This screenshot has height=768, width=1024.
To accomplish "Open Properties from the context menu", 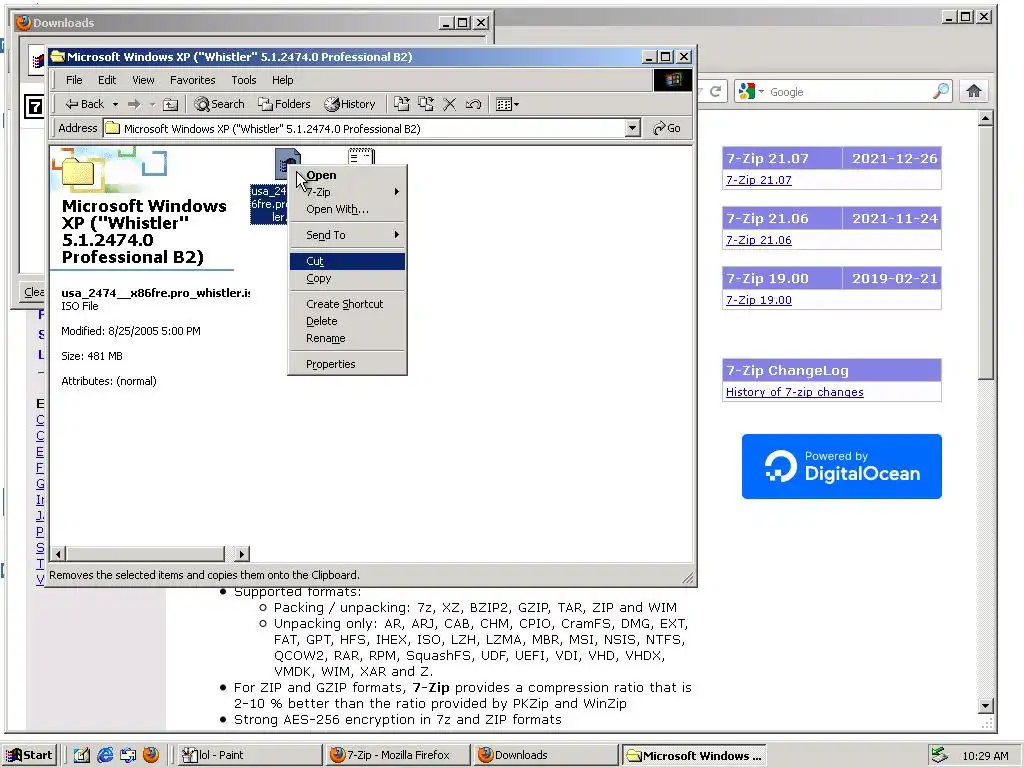I will 347,364.
